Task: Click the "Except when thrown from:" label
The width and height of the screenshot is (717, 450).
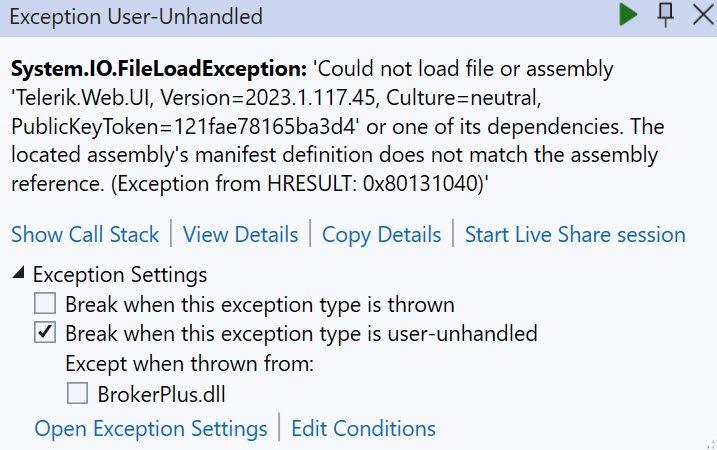Action: tap(189, 363)
